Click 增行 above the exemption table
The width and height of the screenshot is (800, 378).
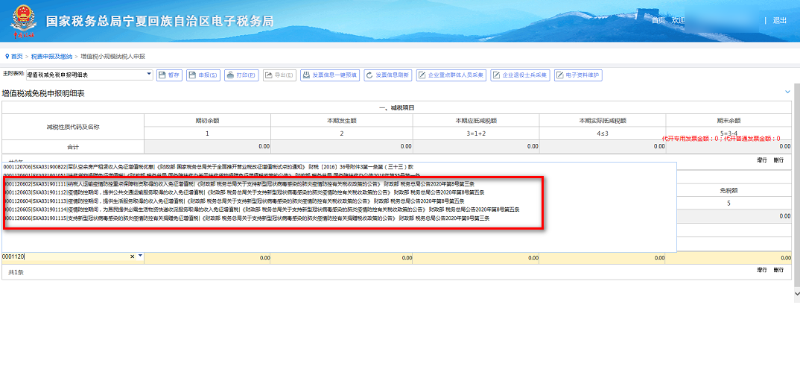[762, 160]
